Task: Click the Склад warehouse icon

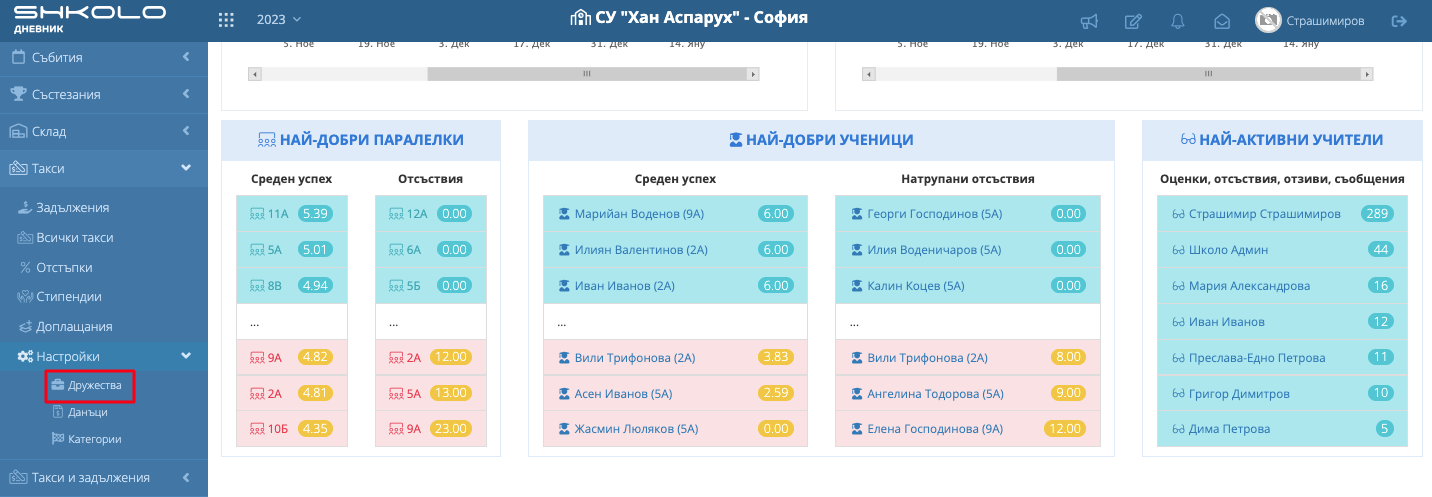Action: (x=18, y=131)
